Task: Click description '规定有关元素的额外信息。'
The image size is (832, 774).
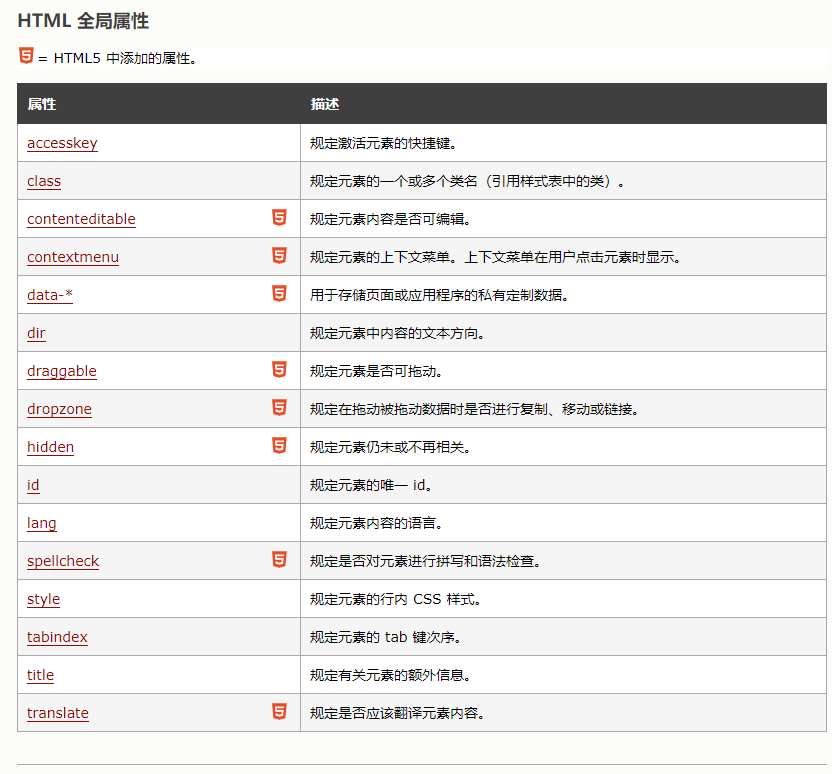Action: [x=391, y=676]
